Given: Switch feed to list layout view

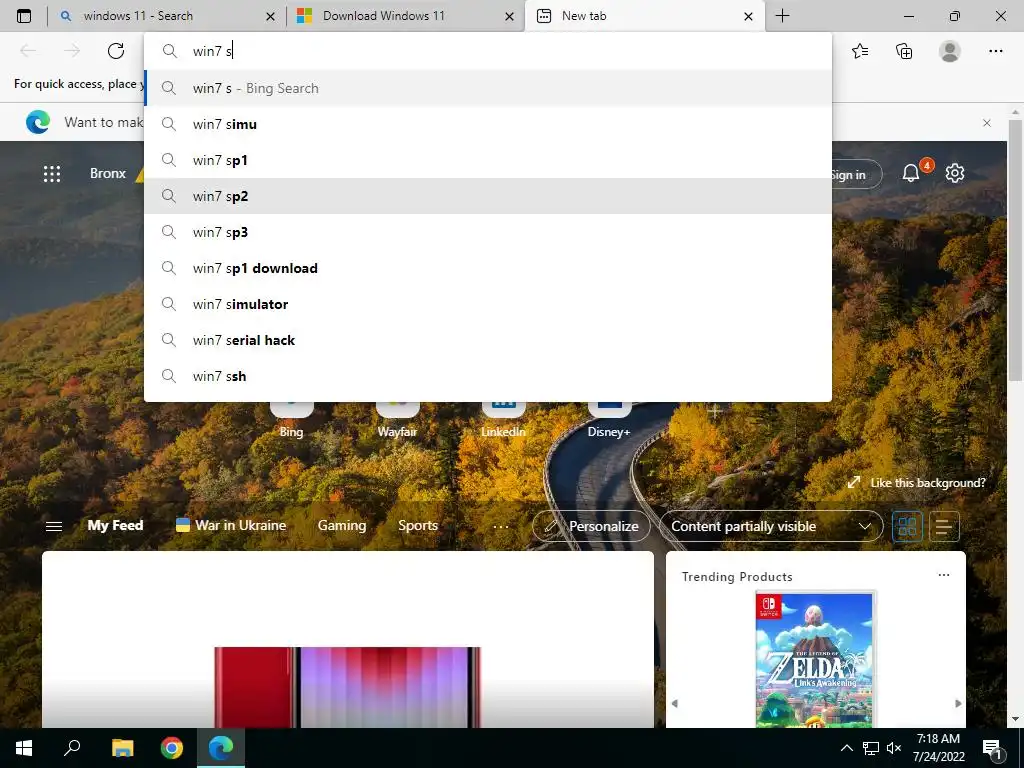Looking at the screenshot, I should 943,526.
